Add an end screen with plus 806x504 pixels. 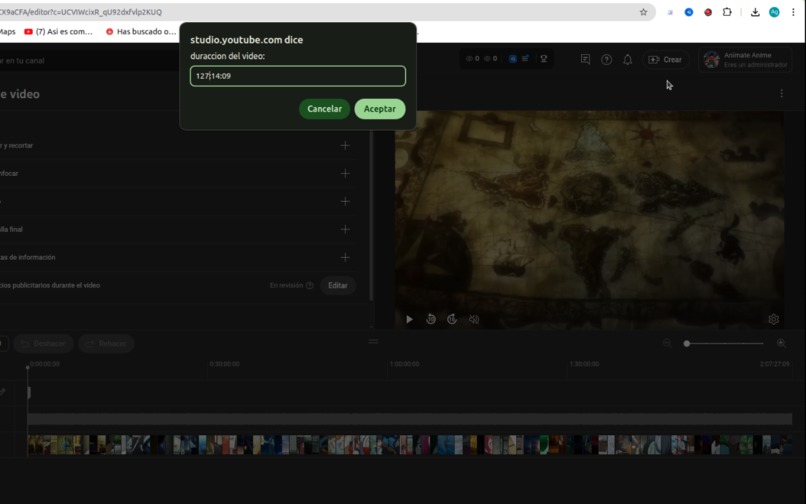(345, 229)
